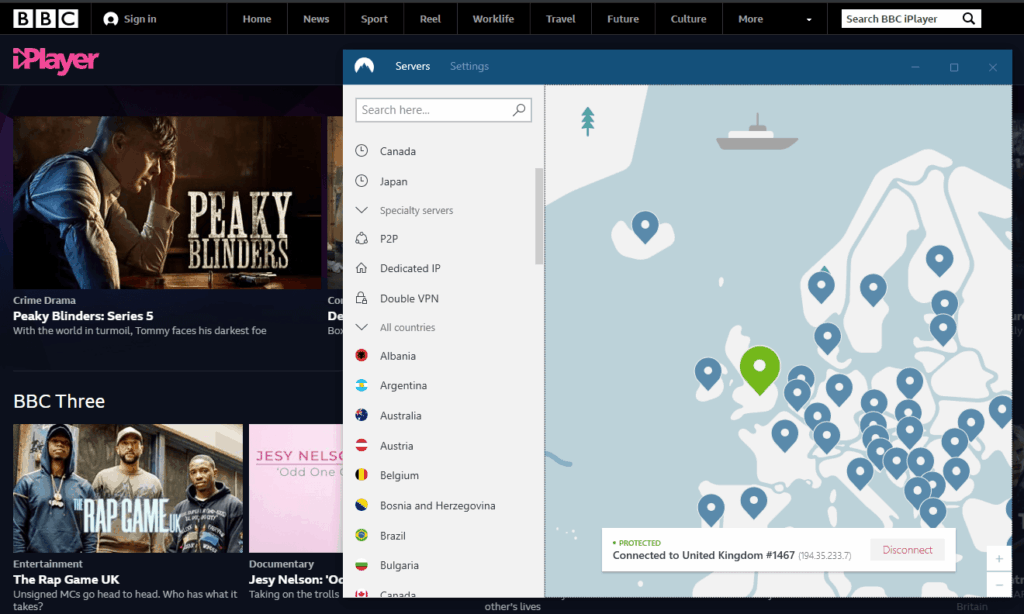This screenshot has height=614, width=1024.
Task: Switch to the Settings tab
Action: click(469, 67)
